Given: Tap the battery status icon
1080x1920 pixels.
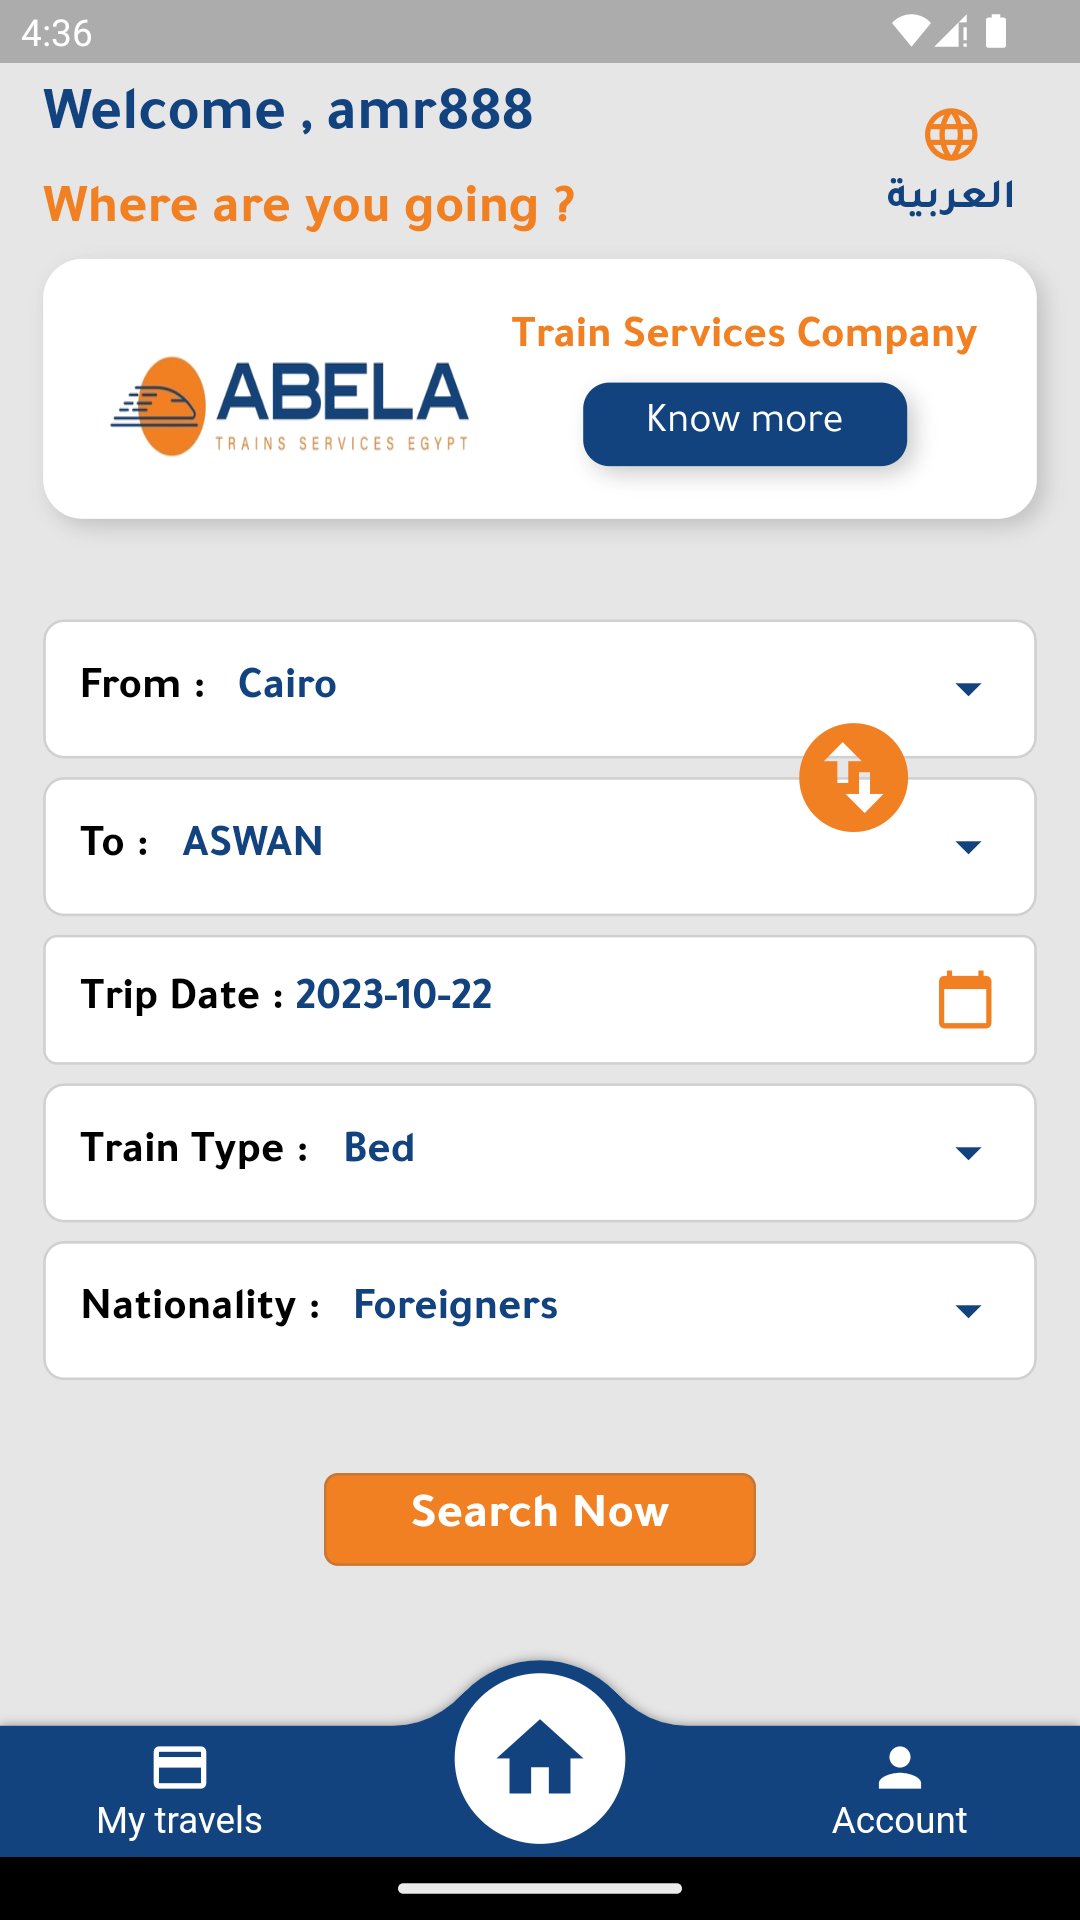Looking at the screenshot, I should (996, 32).
